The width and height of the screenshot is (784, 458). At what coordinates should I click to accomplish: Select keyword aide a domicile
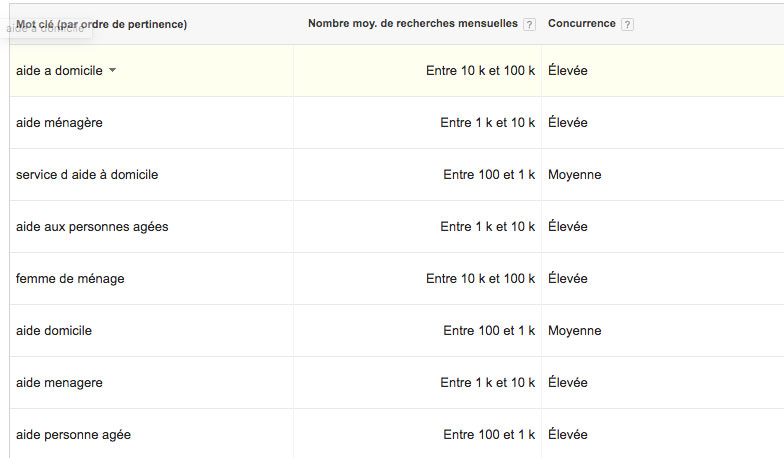pyautogui.click(x=59, y=70)
